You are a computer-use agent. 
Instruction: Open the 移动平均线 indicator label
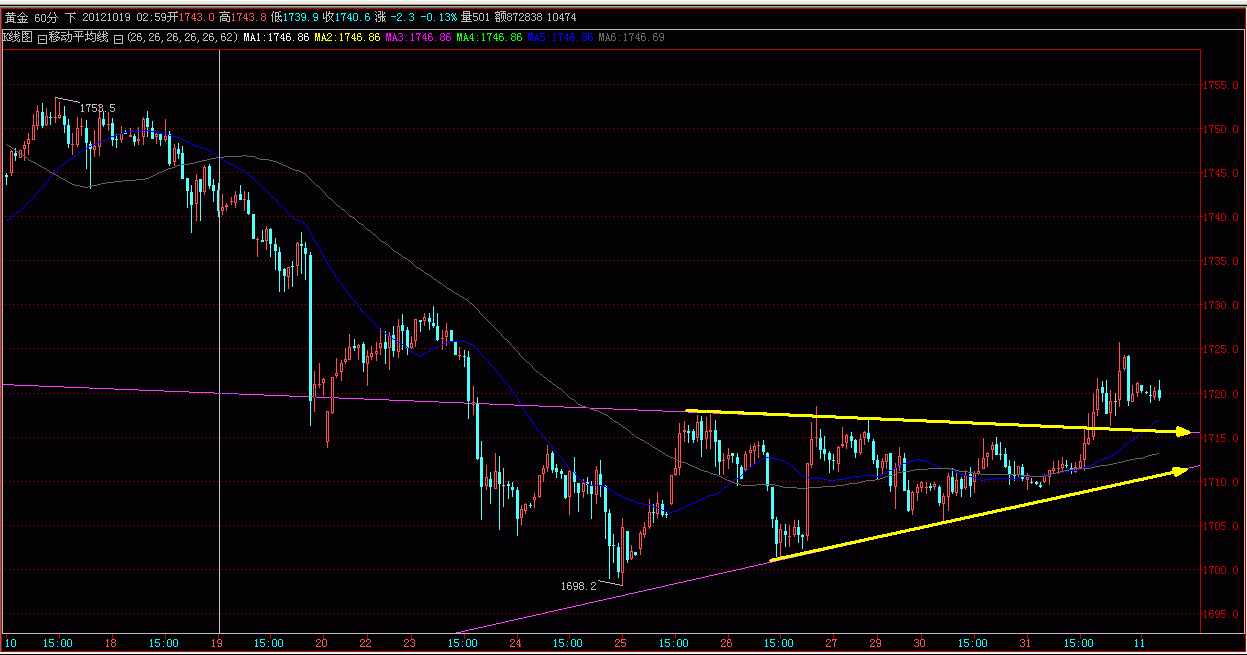pos(79,37)
